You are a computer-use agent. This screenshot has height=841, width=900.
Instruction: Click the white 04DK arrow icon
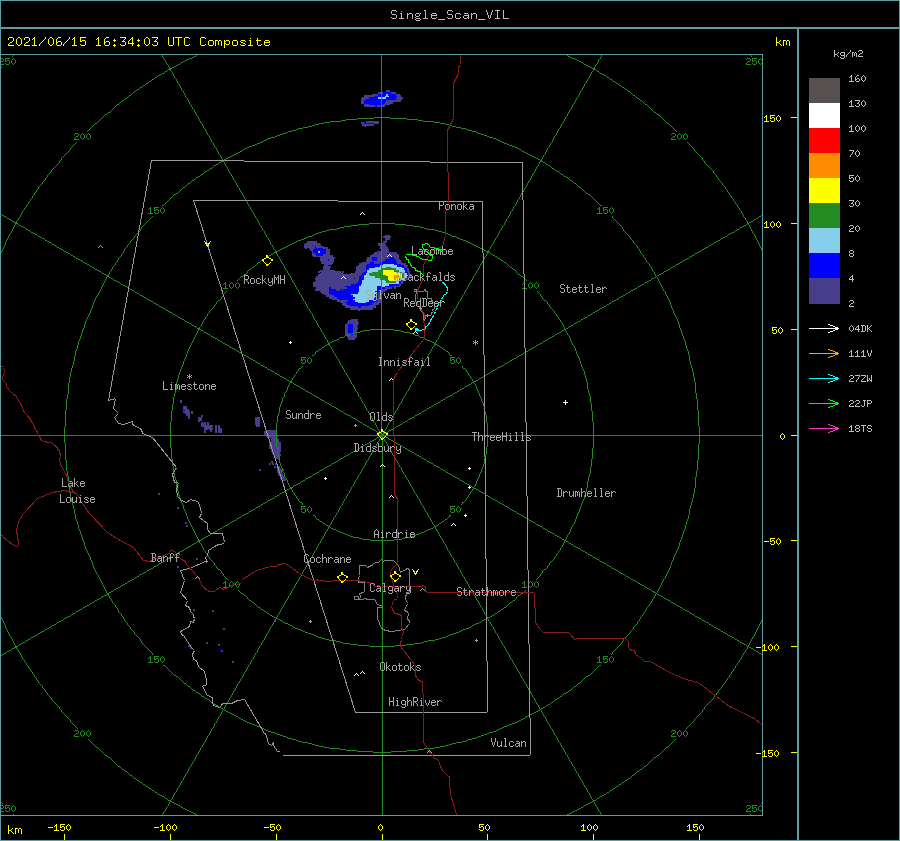(x=824, y=328)
